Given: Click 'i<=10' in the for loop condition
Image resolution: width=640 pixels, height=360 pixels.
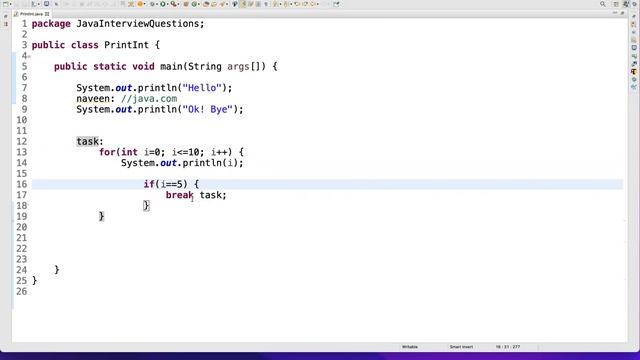Looking at the screenshot, I should [x=186, y=152].
